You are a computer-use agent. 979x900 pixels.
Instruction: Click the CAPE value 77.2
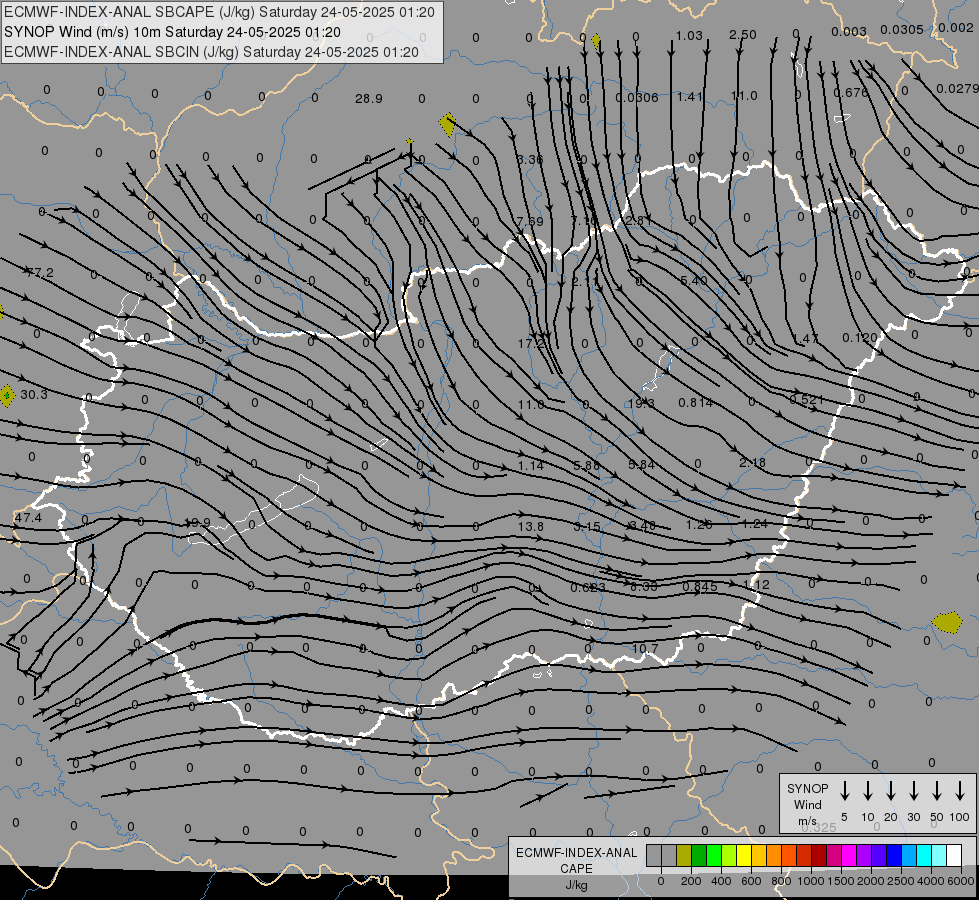click(39, 272)
